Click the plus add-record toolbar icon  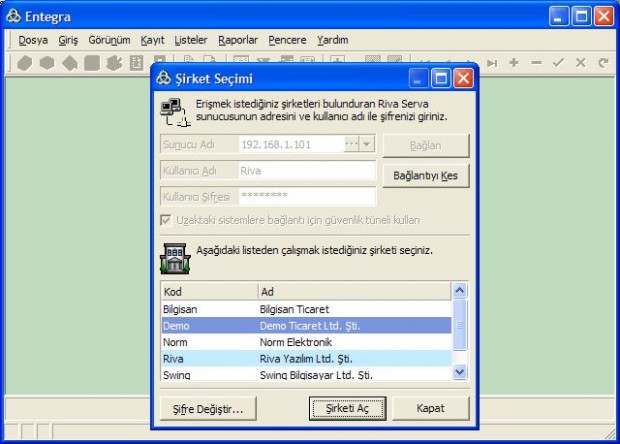click(x=514, y=62)
